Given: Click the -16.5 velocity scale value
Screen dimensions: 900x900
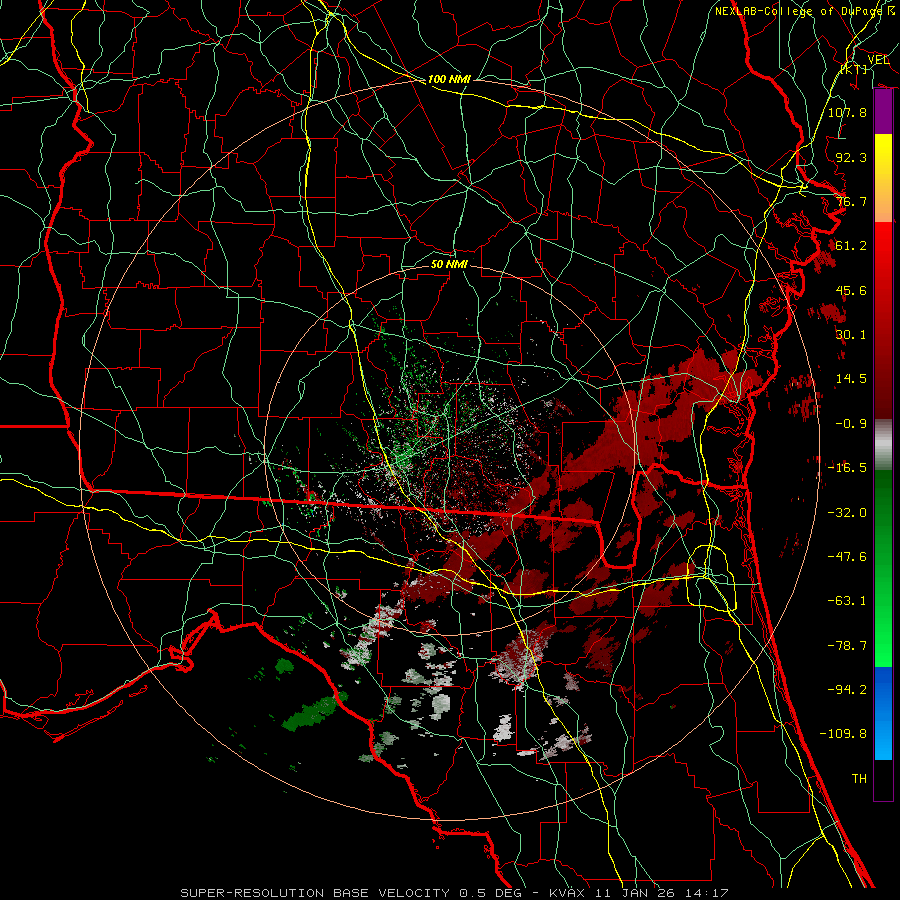Looking at the screenshot, I should pos(847,468).
